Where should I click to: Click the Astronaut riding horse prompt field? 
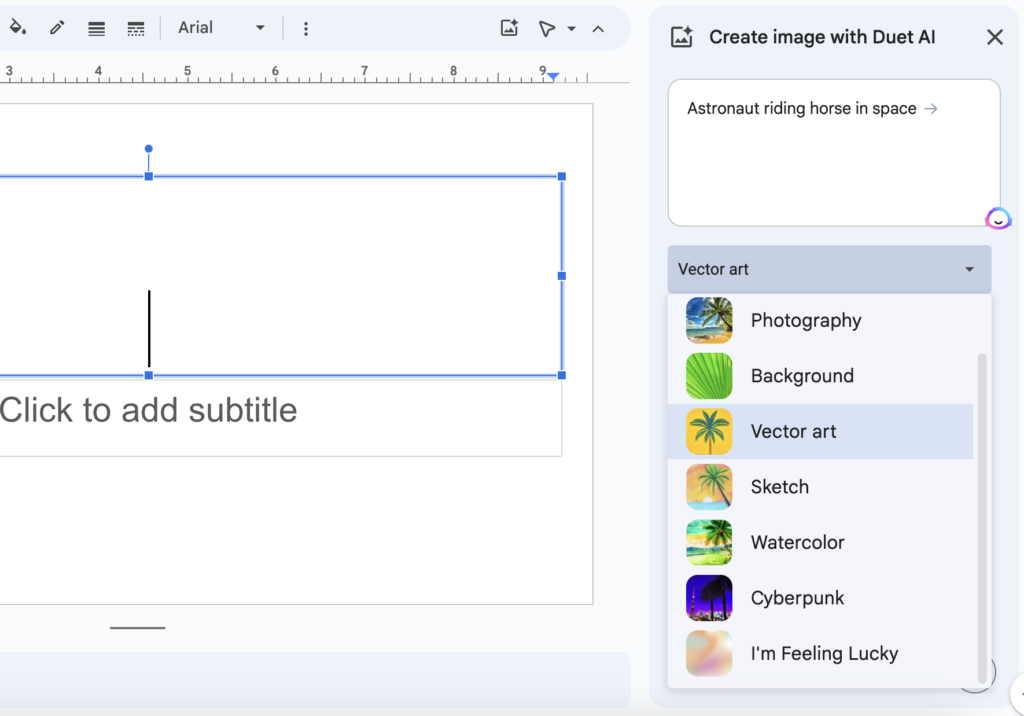(833, 152)
